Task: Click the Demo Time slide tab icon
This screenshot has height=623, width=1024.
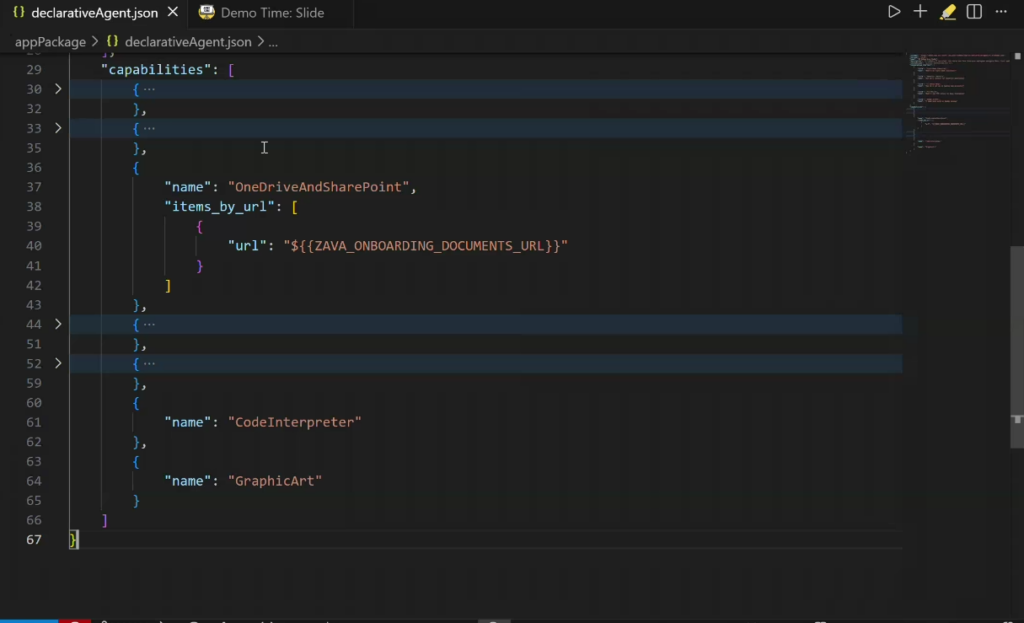Action: coord(207,13)
